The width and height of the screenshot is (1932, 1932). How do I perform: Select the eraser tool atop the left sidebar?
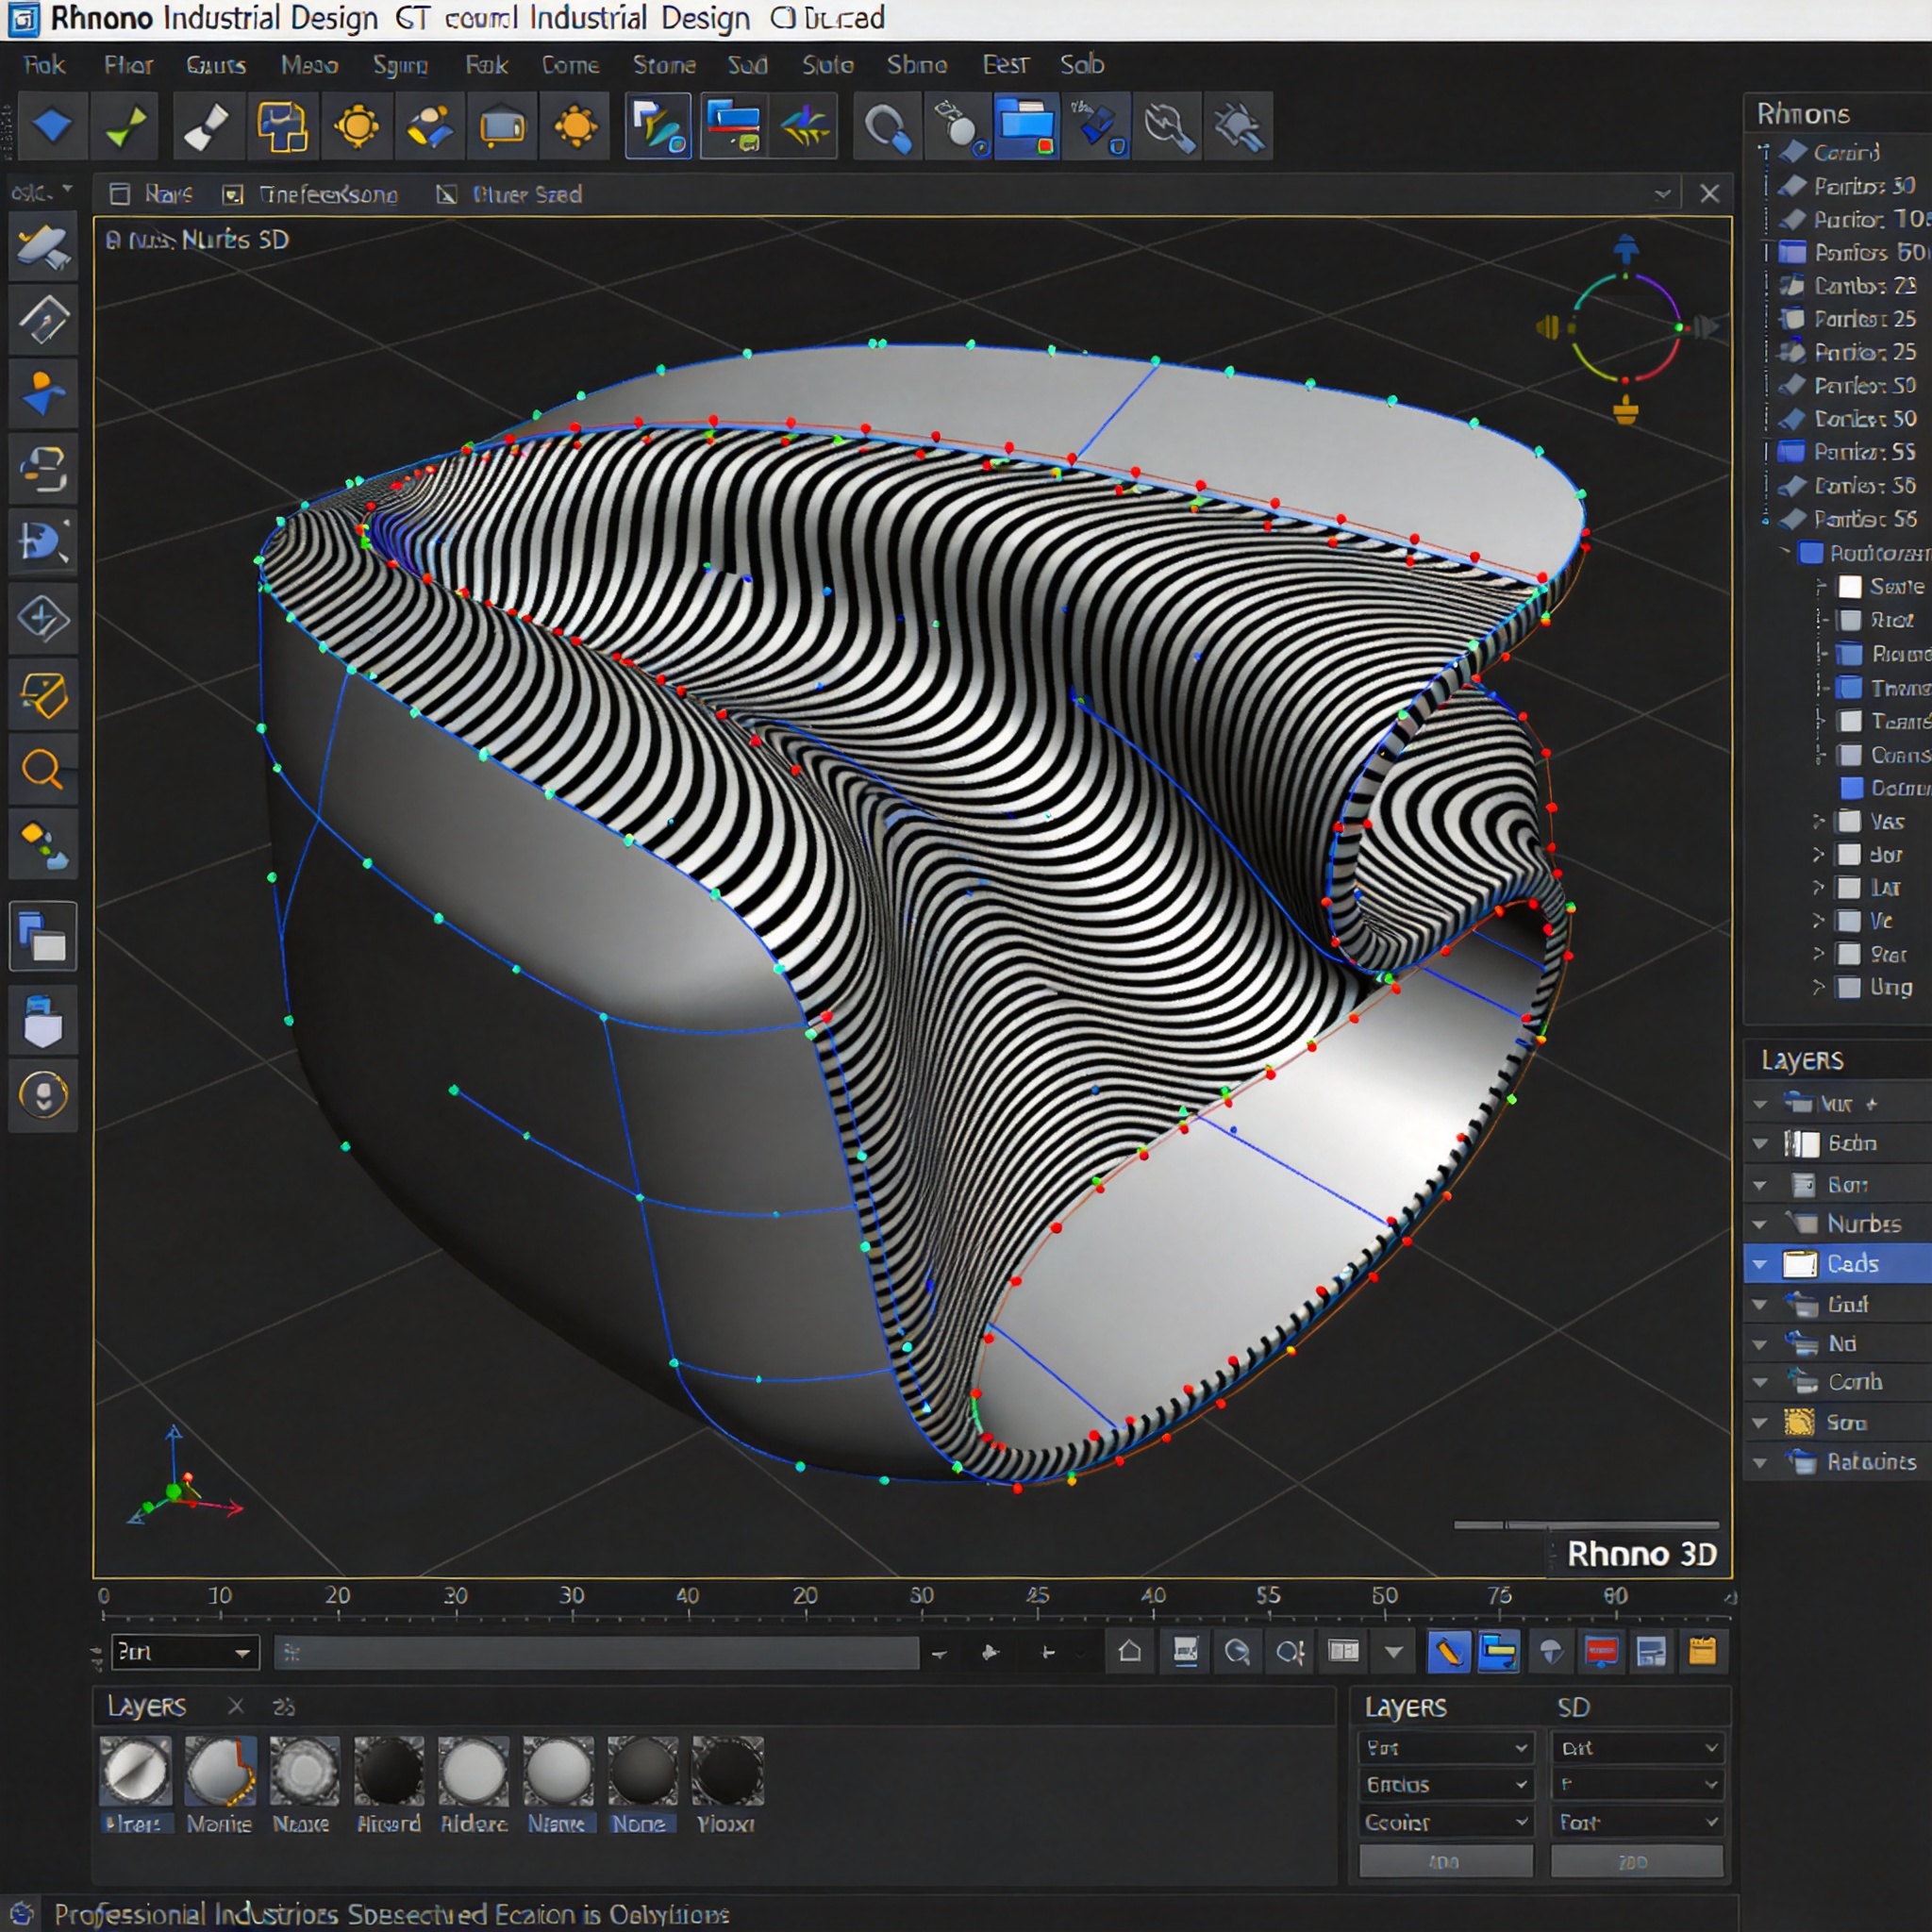point(43,247)
